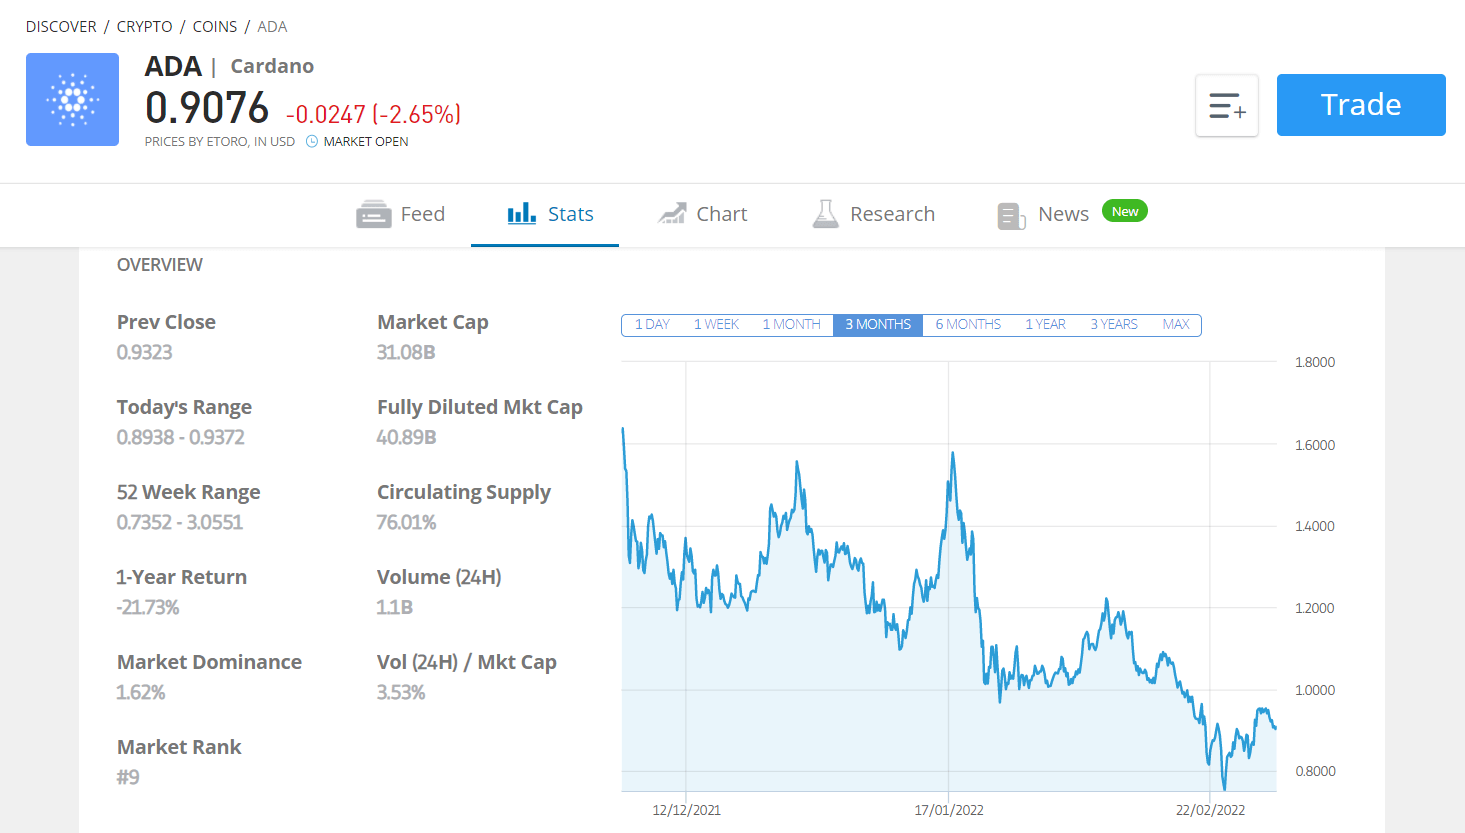This screenshot has height=833, width=1465.
Task: Select the 3 YEARS chart range
Action: click(x=1114, y=325)
